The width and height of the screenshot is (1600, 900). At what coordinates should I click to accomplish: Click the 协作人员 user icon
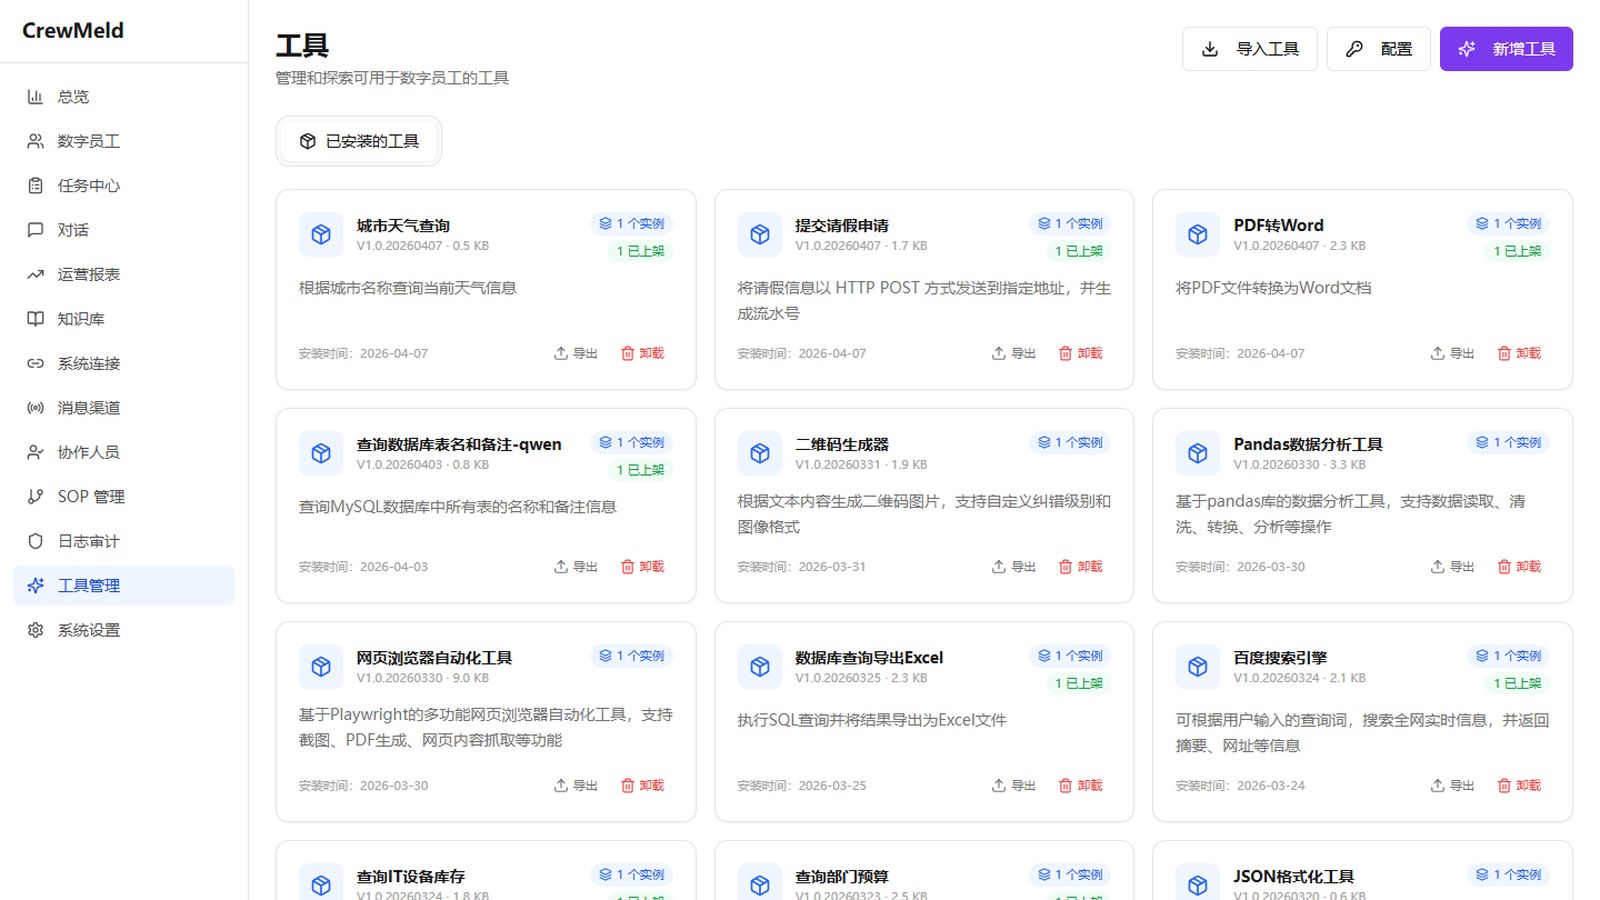coord(35,452)
